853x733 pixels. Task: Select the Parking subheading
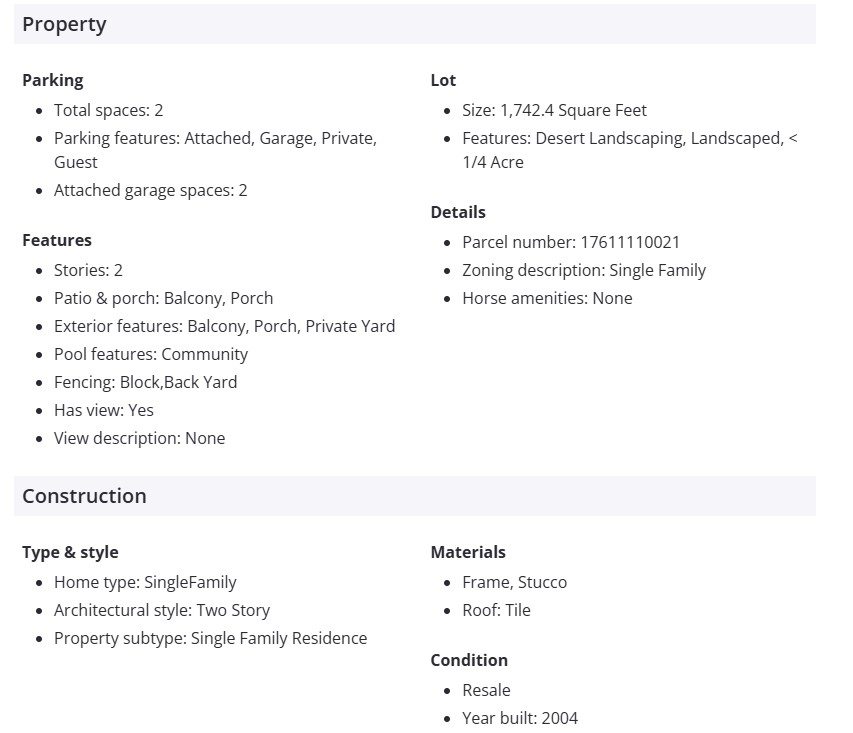pos(53,80)
